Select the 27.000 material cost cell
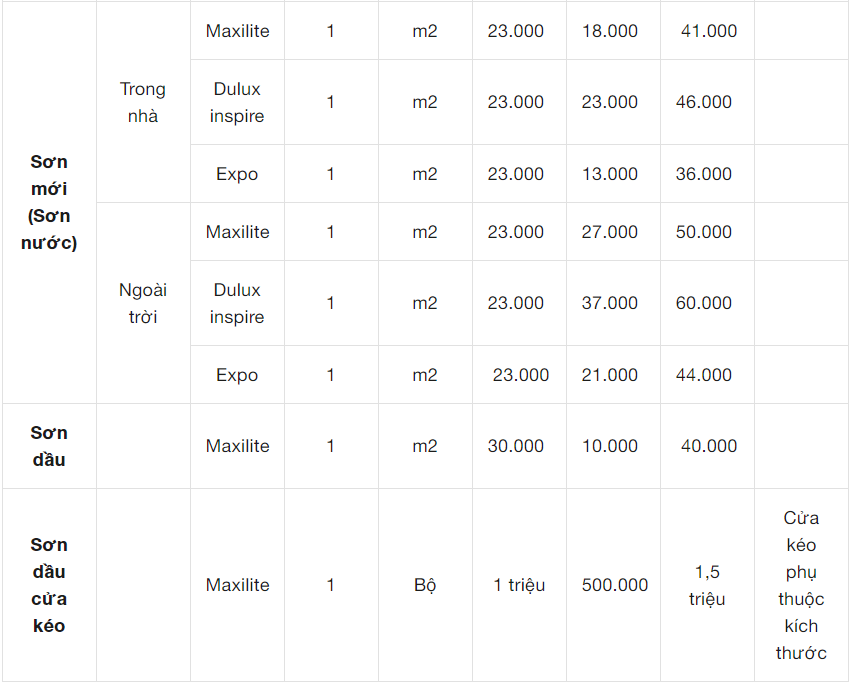The image size is (851, 683). [610, 232]
